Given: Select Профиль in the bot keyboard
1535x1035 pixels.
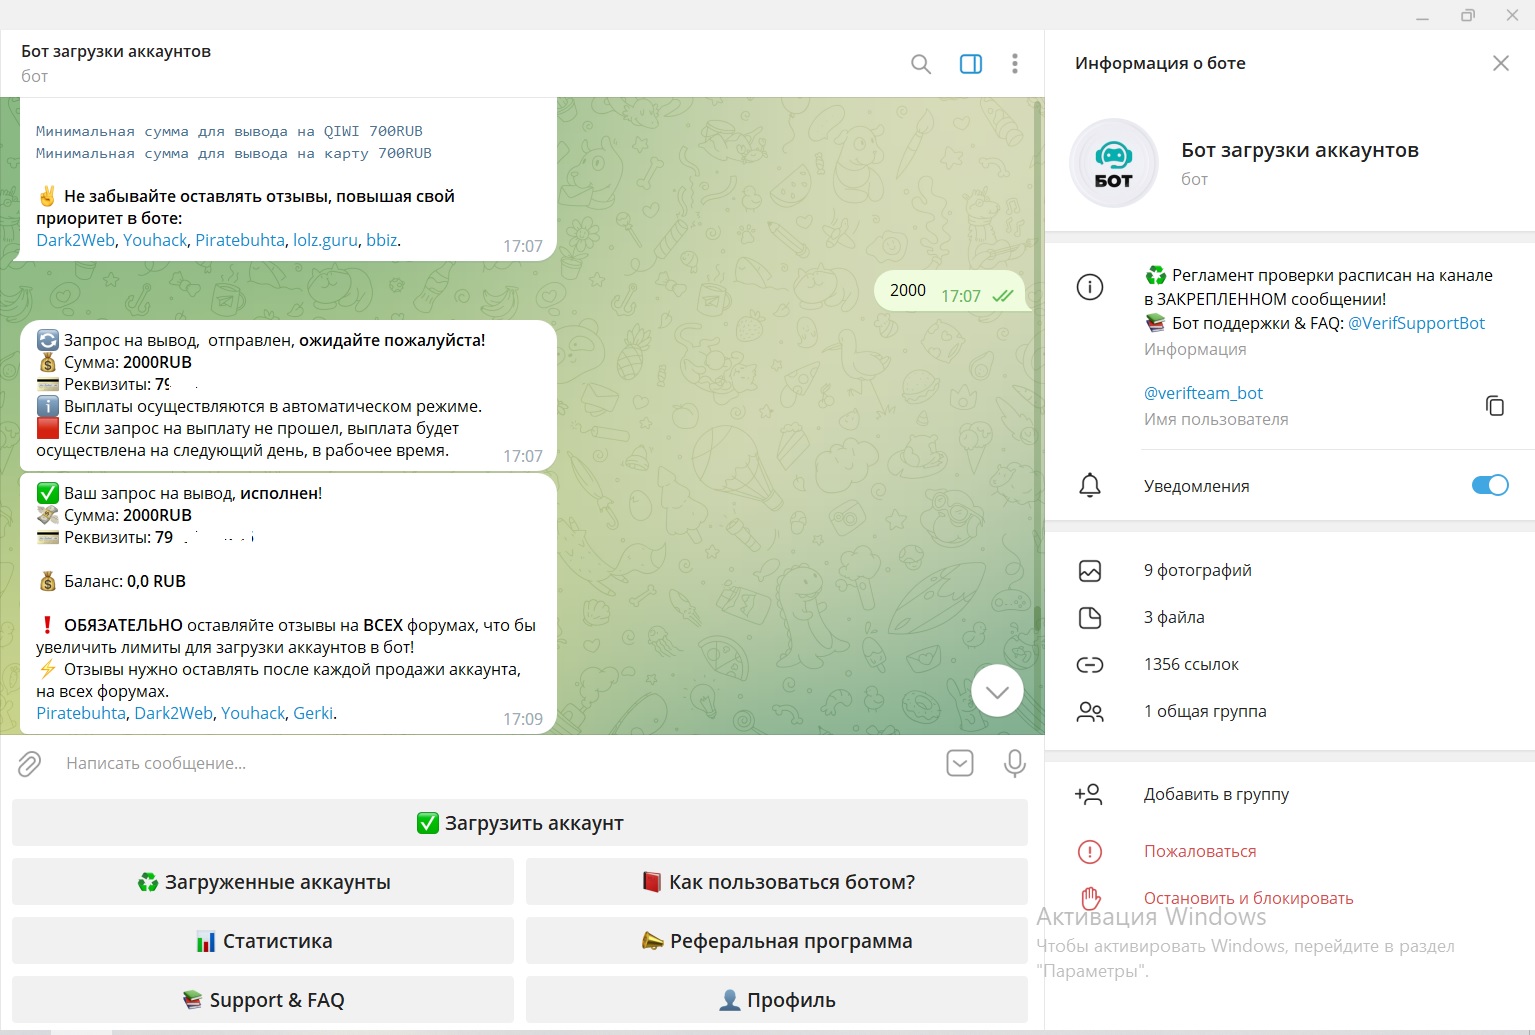Looking at the screenshot, I should click(x=777, y=1000).
